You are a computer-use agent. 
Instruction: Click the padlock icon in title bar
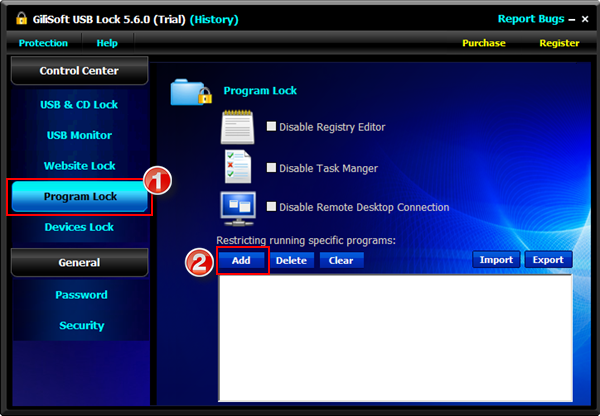(x=21, y=18)
